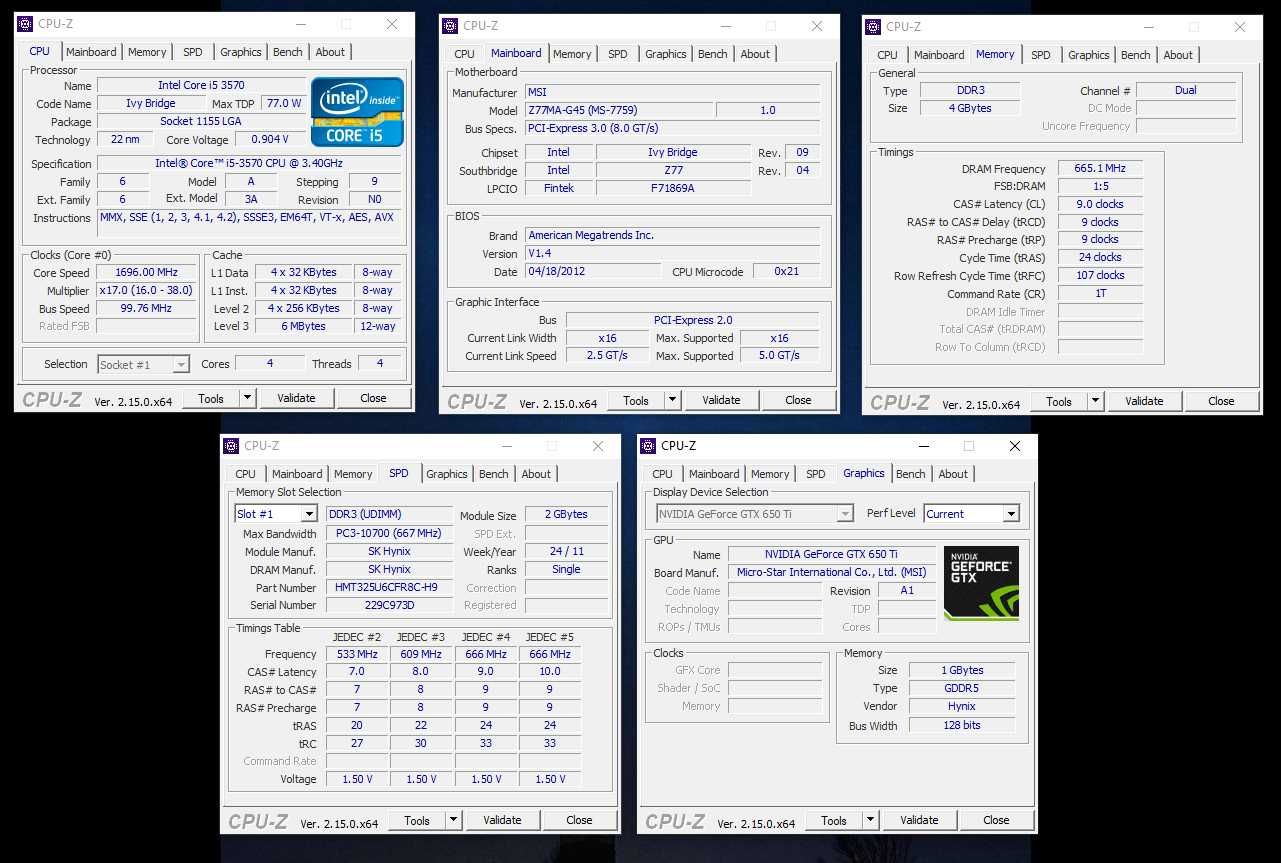
Task: Click Validate button in Memory window
Action: [1144, 401]
